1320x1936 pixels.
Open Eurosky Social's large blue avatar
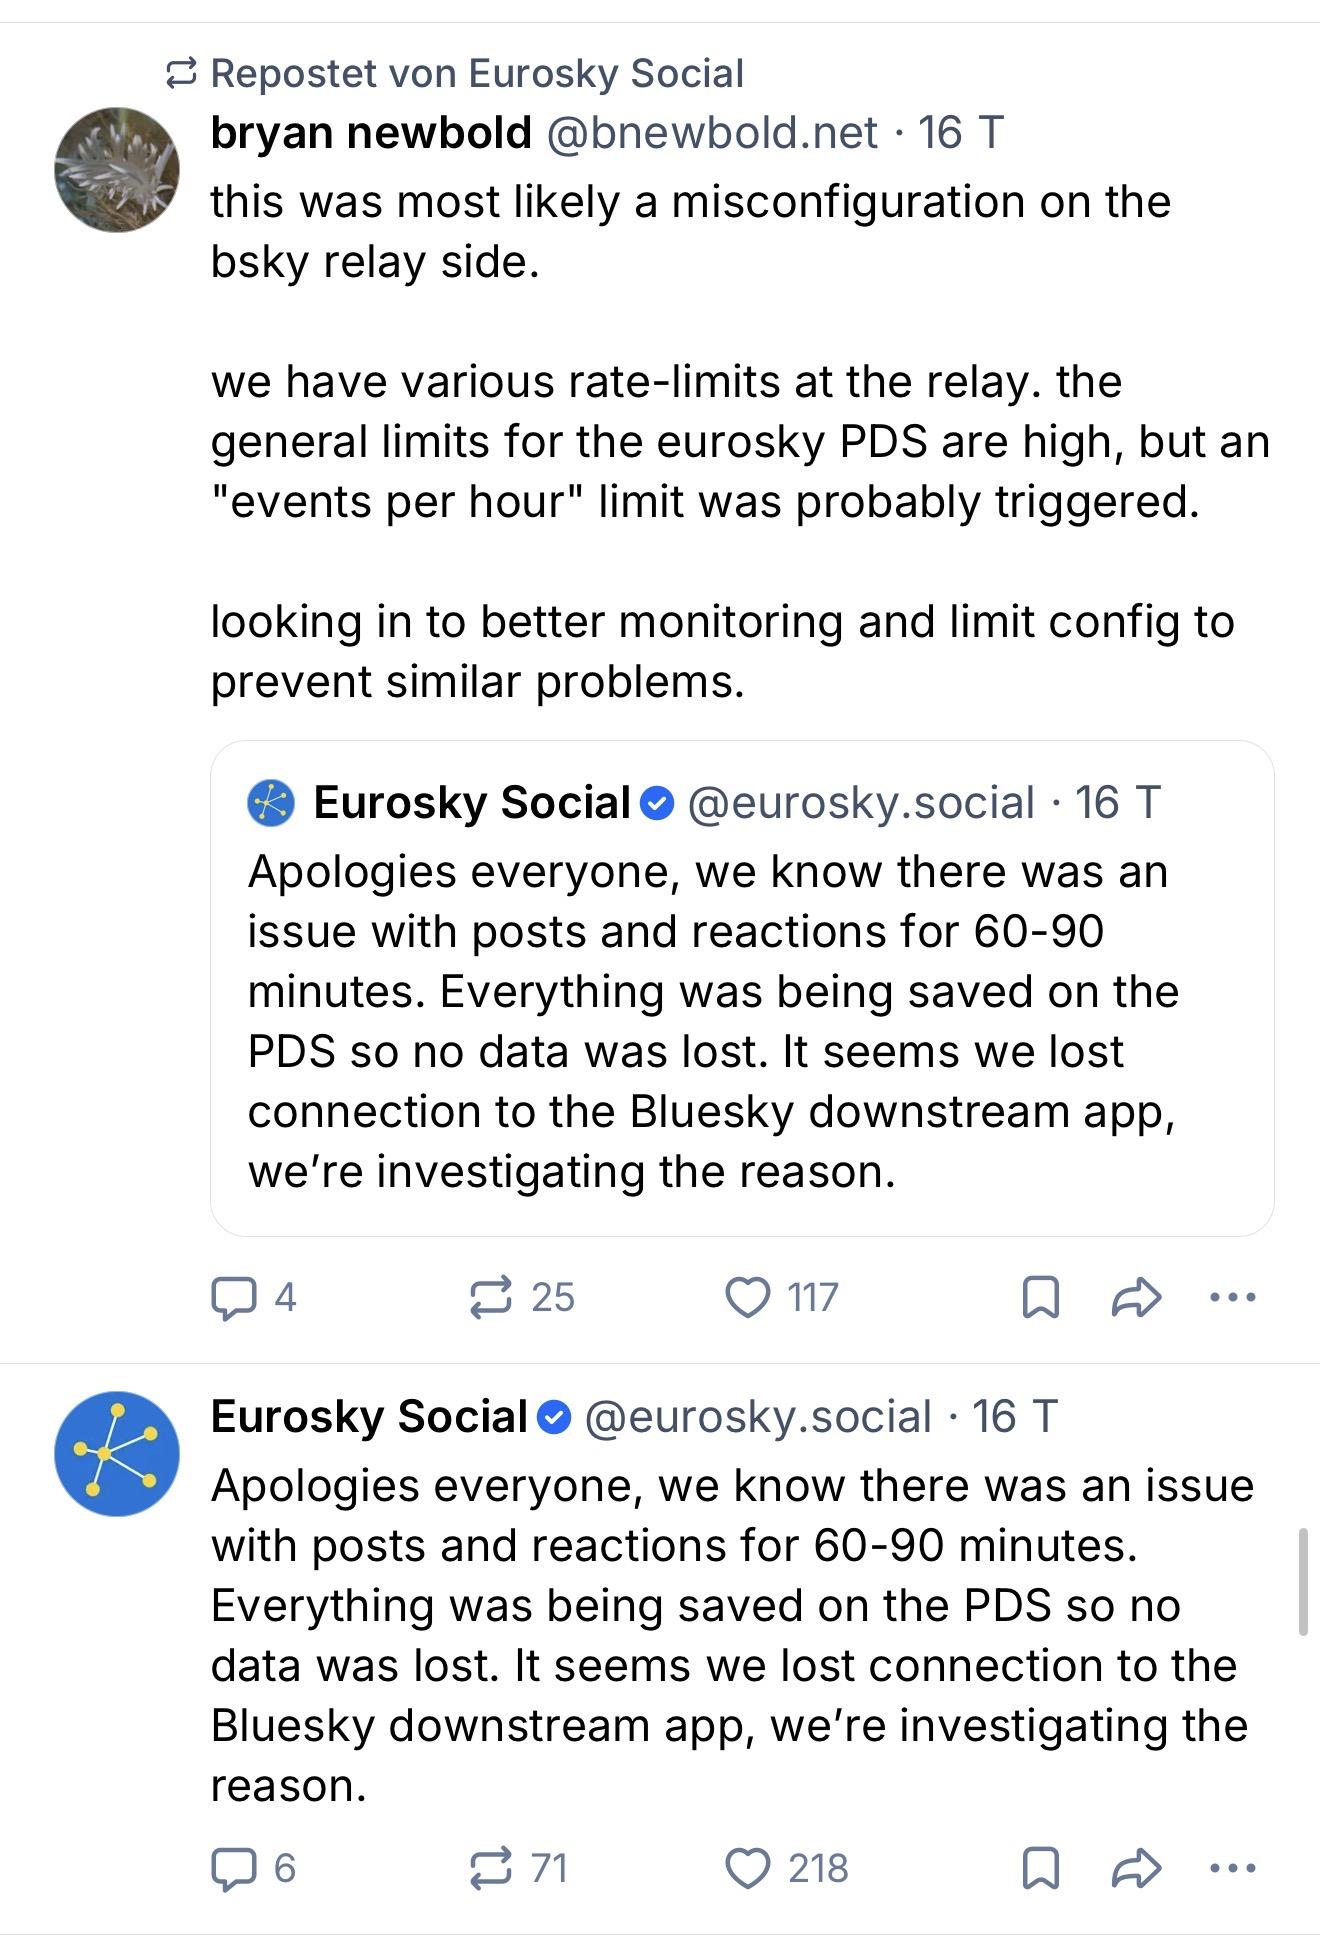tap(117, 1453)
